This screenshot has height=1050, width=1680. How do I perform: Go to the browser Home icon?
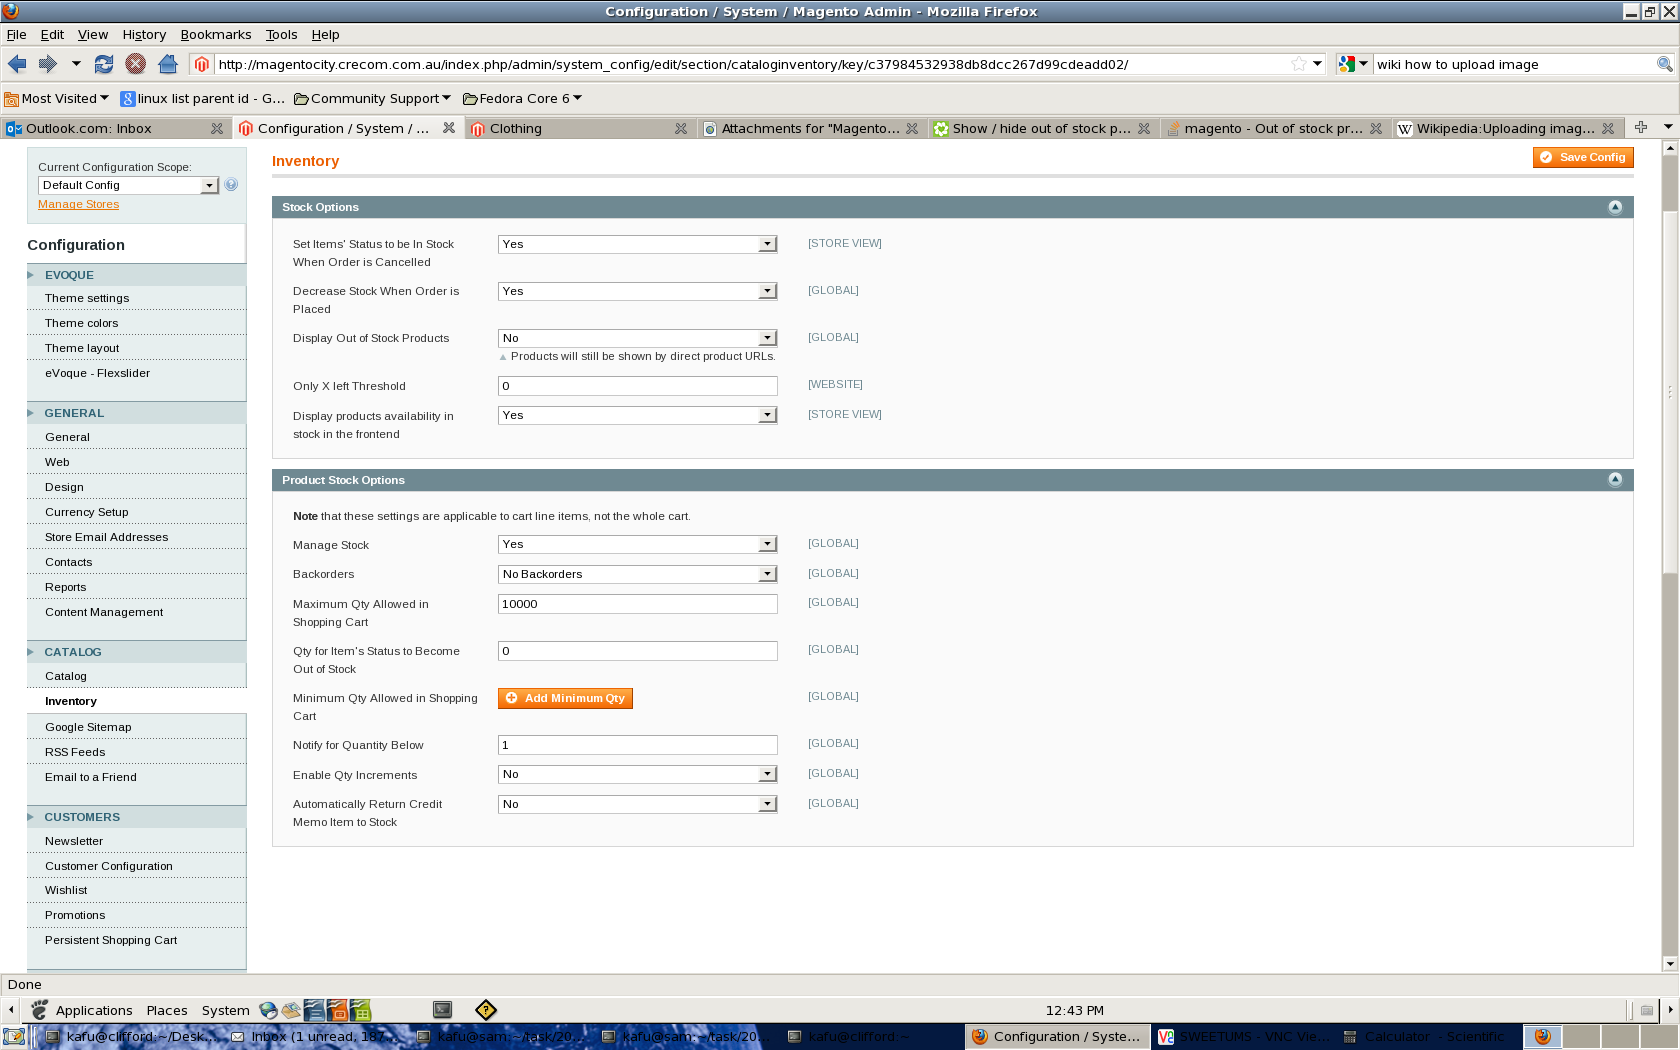coord(168,64)
